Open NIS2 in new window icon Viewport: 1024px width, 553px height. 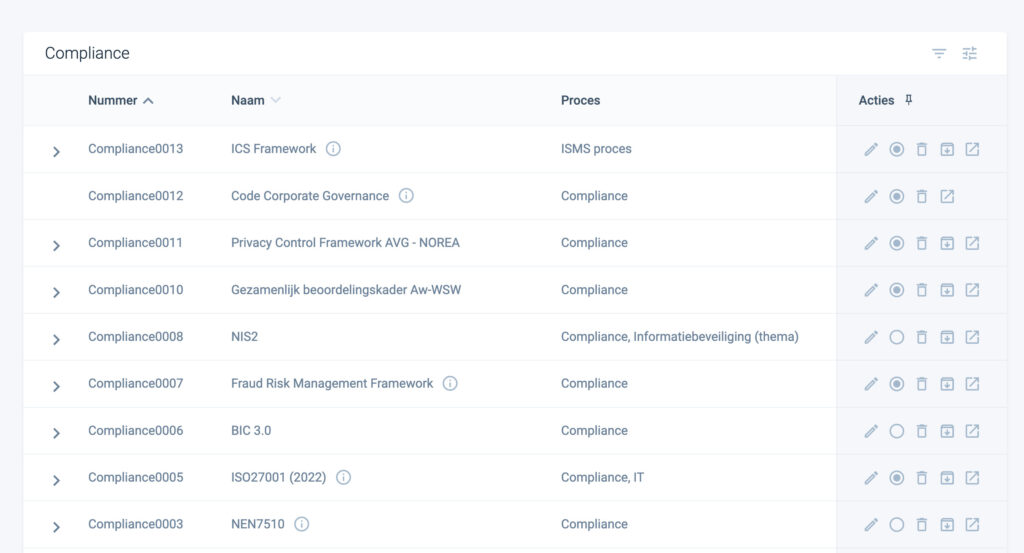point(972,337)
